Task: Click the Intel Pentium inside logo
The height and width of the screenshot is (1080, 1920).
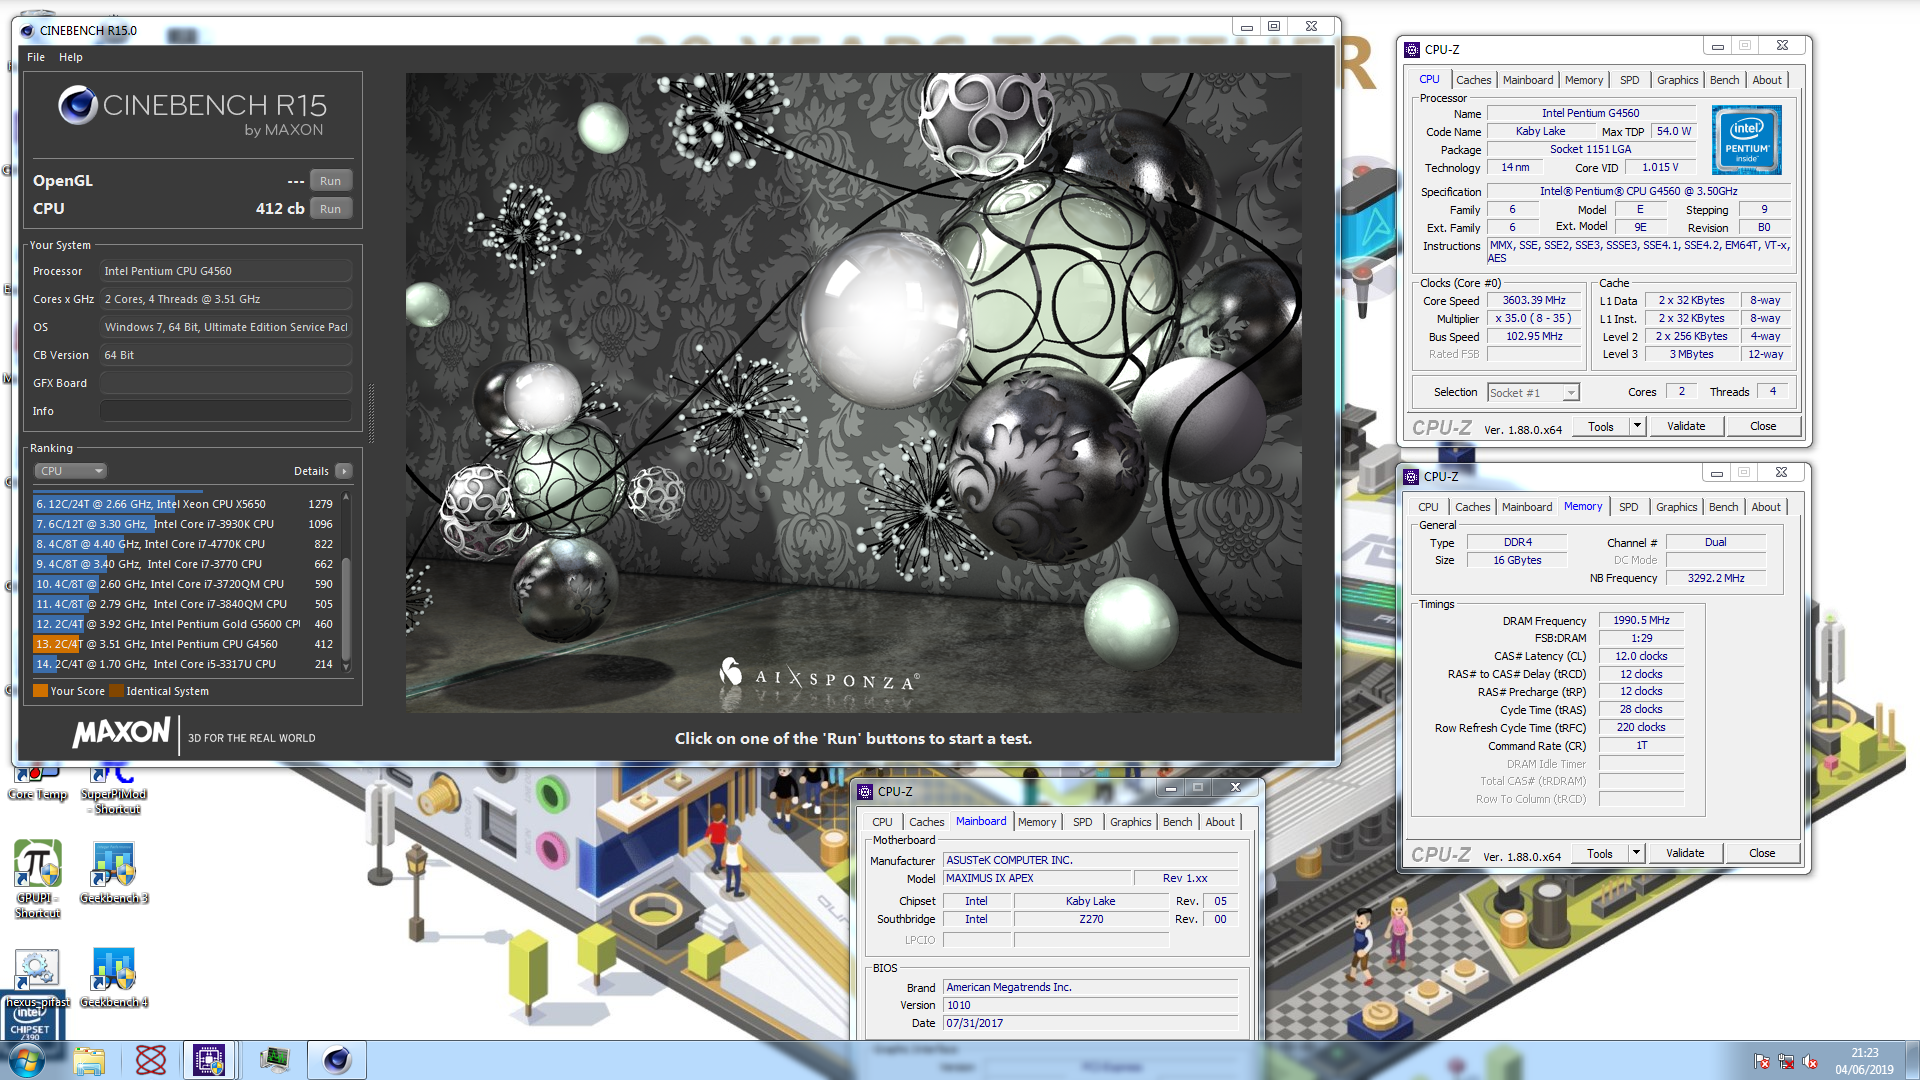Action: point(1747,141)
